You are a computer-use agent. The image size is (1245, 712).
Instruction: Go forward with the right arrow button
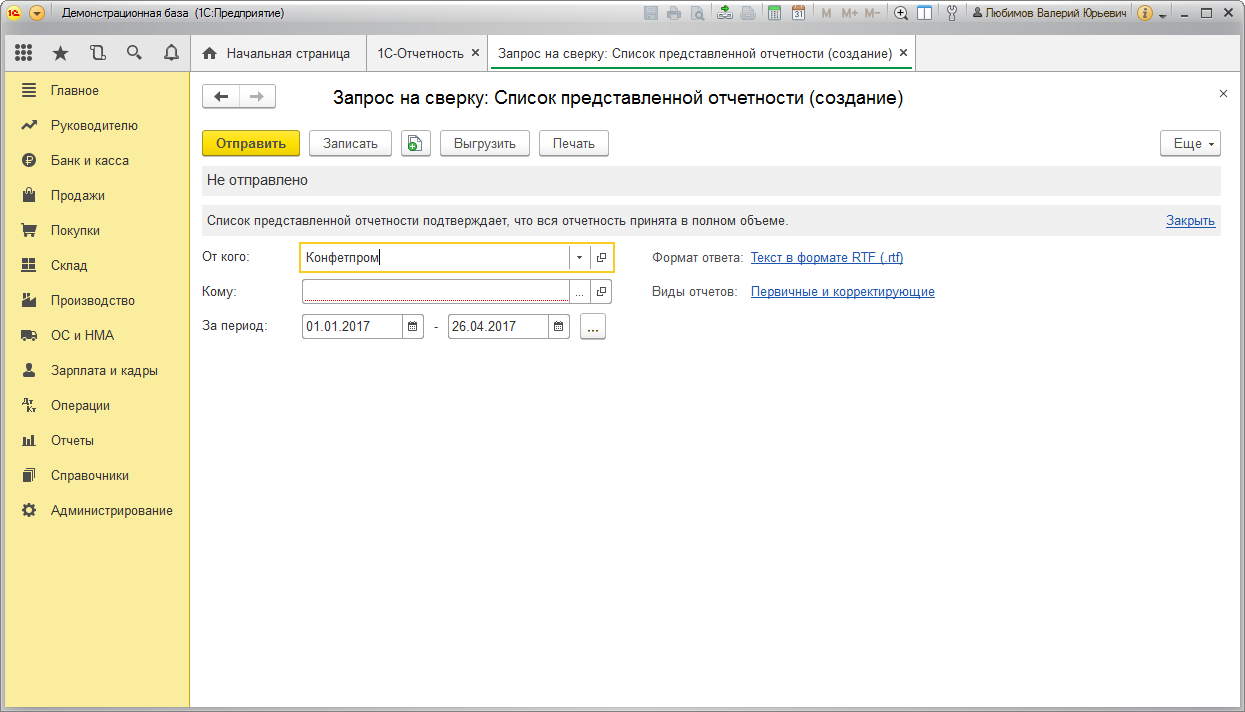coord(257,96)
